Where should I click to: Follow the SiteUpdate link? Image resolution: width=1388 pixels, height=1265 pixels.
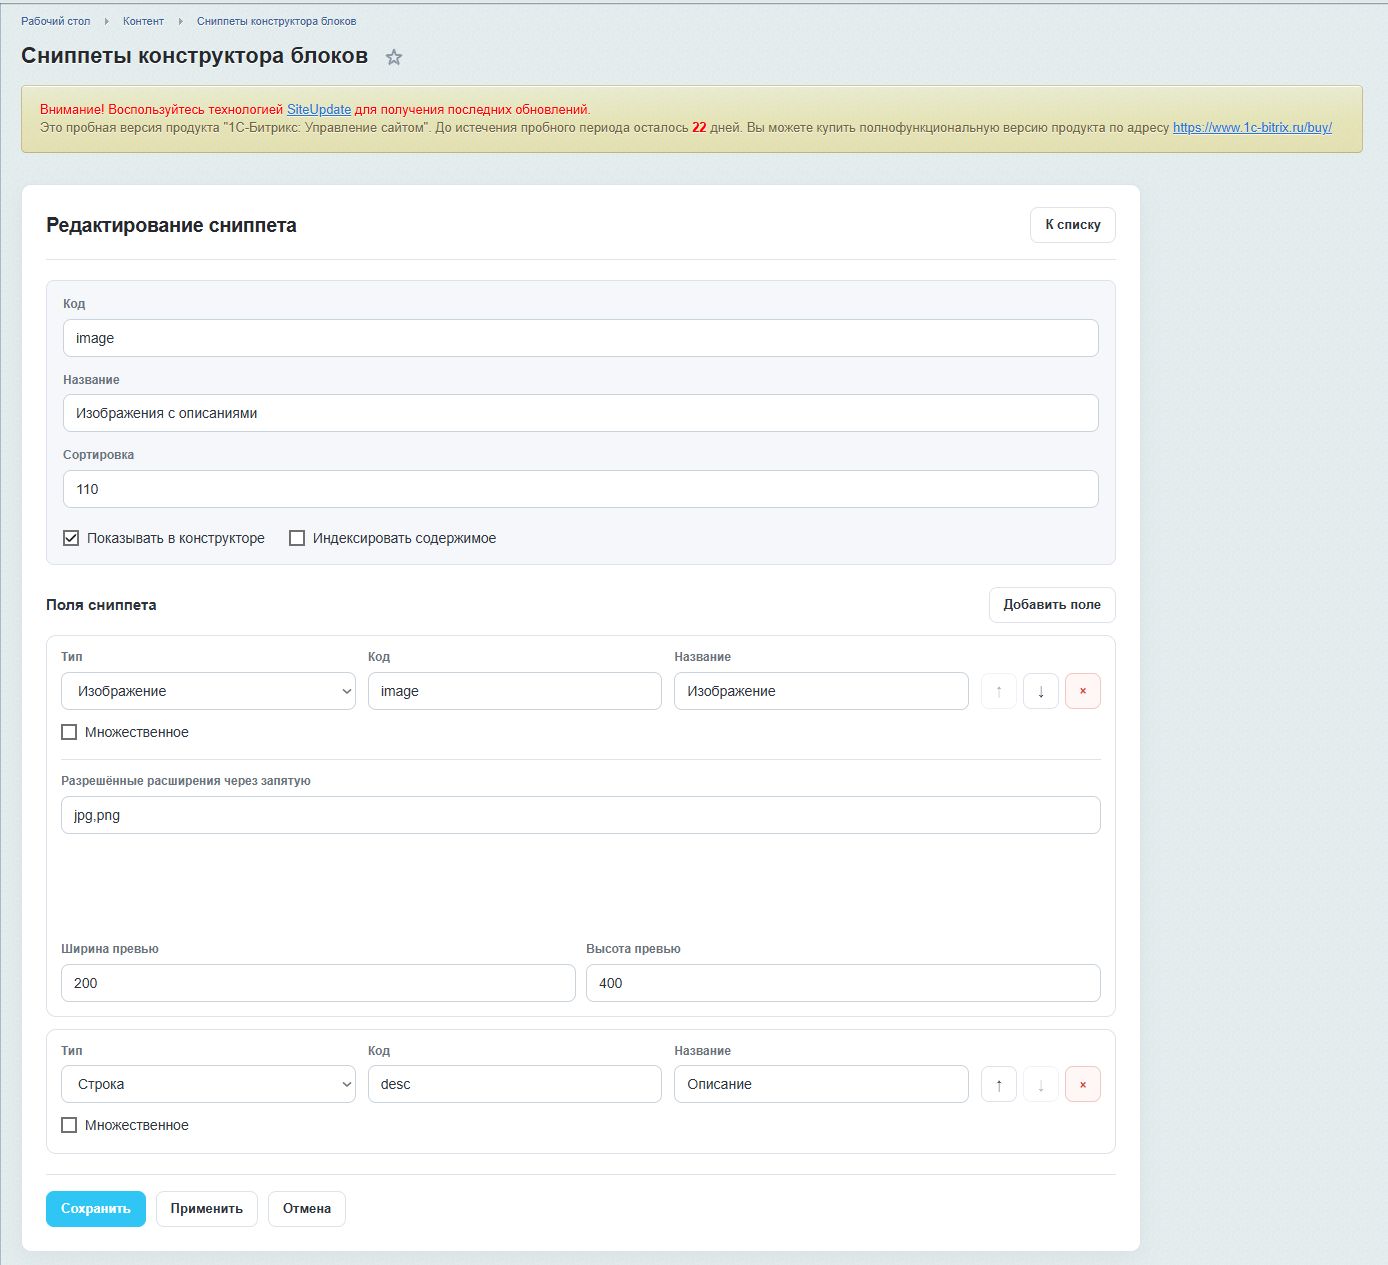pos(319,109)
